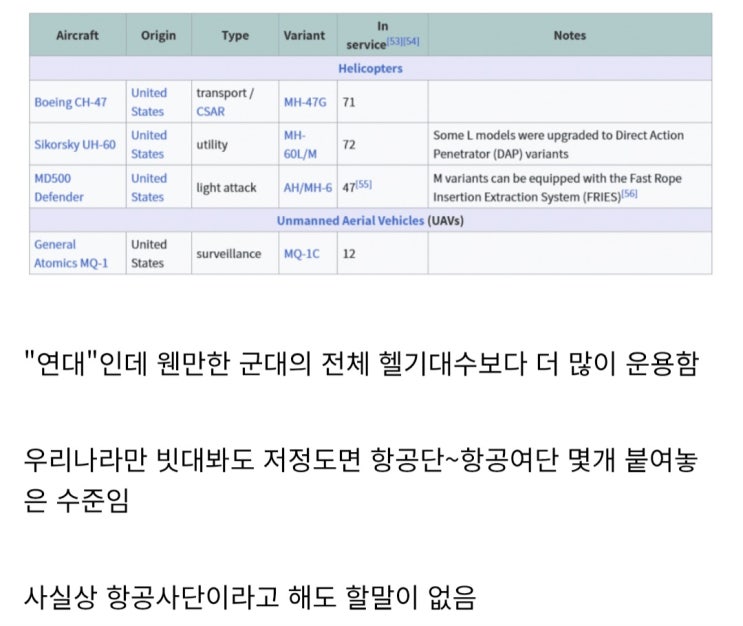Open United States link in MD500 Defender row

pyautogui.click(x=149, y=188)
